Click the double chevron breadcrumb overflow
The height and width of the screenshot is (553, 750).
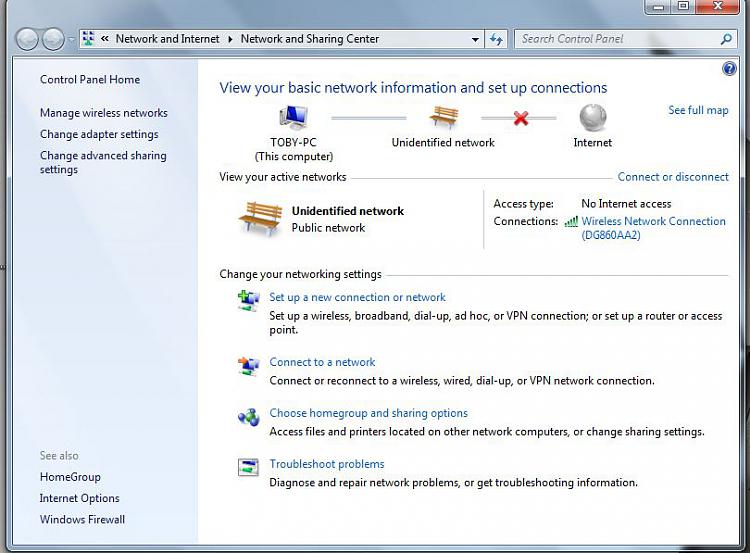pos(105,39)
